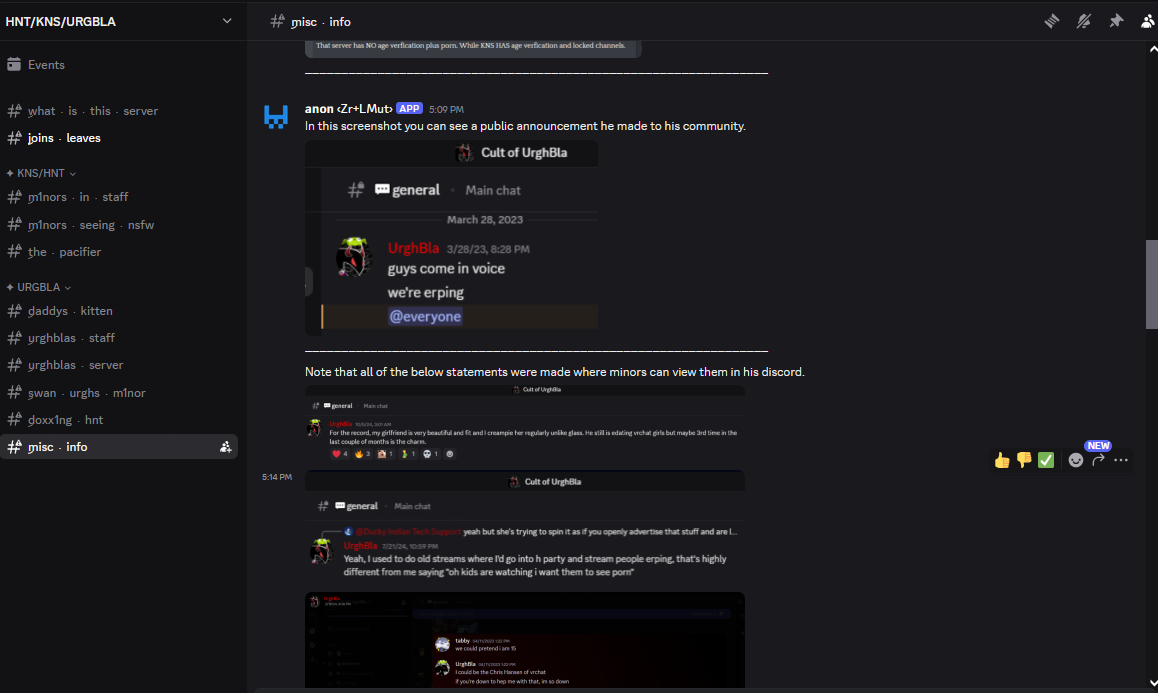The image size is (1158, 693).
Task: Collapse the KNS/HNT category
Action: coord(41,173)
